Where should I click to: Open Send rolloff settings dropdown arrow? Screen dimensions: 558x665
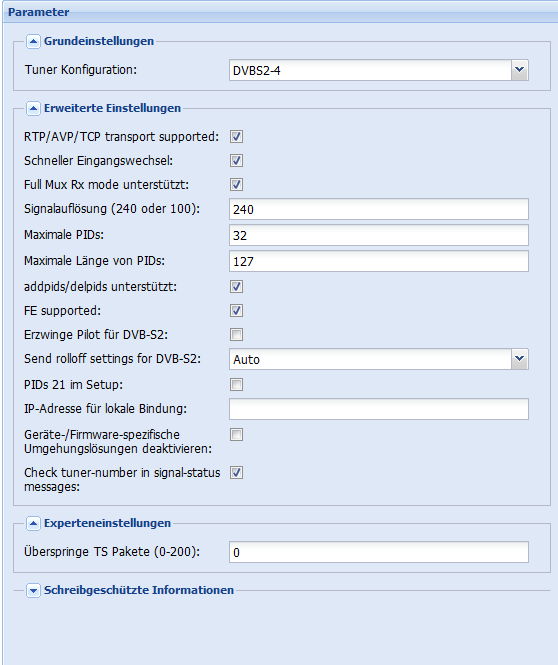point(520,359)
